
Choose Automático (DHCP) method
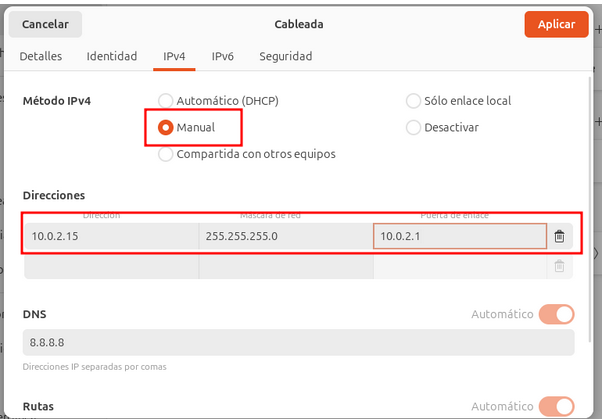point(166,101)
